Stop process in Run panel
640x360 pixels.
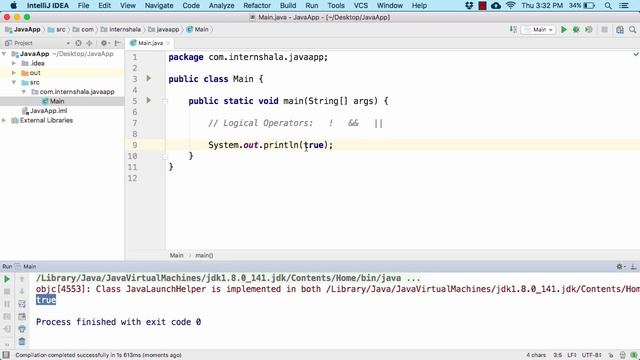[x=7, y=291]
